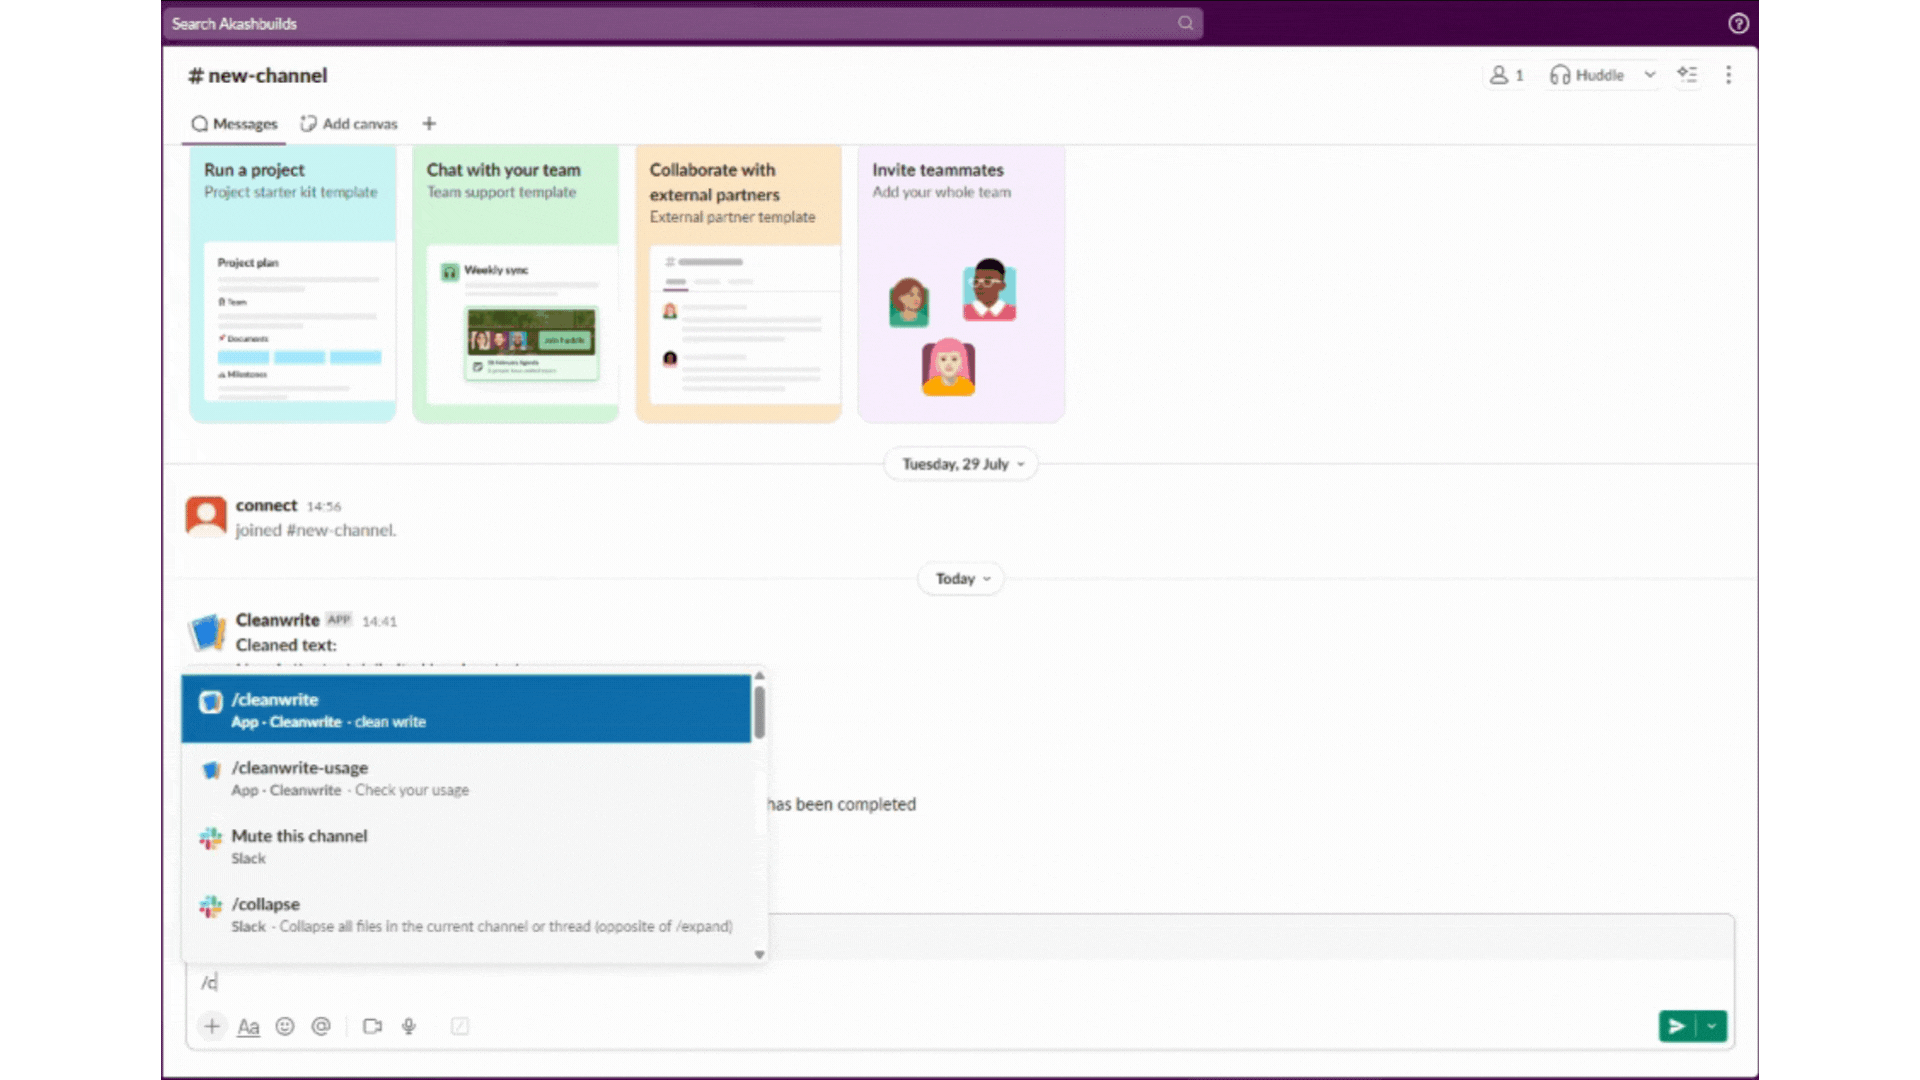The height and width of the screenshot is (1080, 1920).
Task: Click the Search Akashbuilds field
Action: point(682,23)
